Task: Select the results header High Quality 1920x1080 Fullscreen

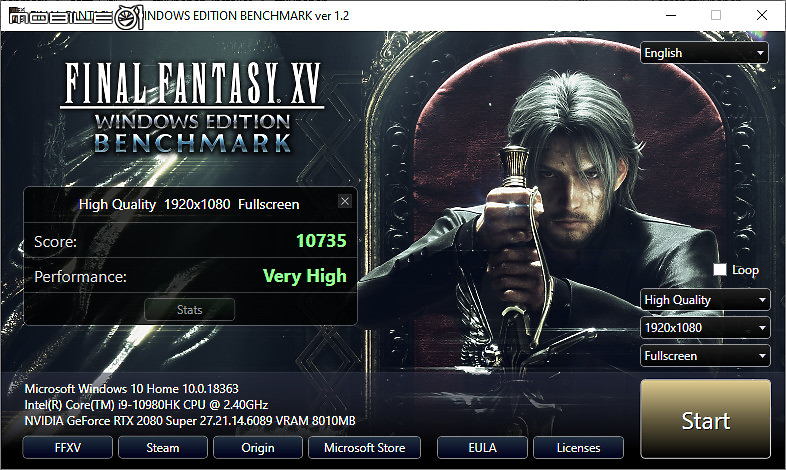Action: 189,204
